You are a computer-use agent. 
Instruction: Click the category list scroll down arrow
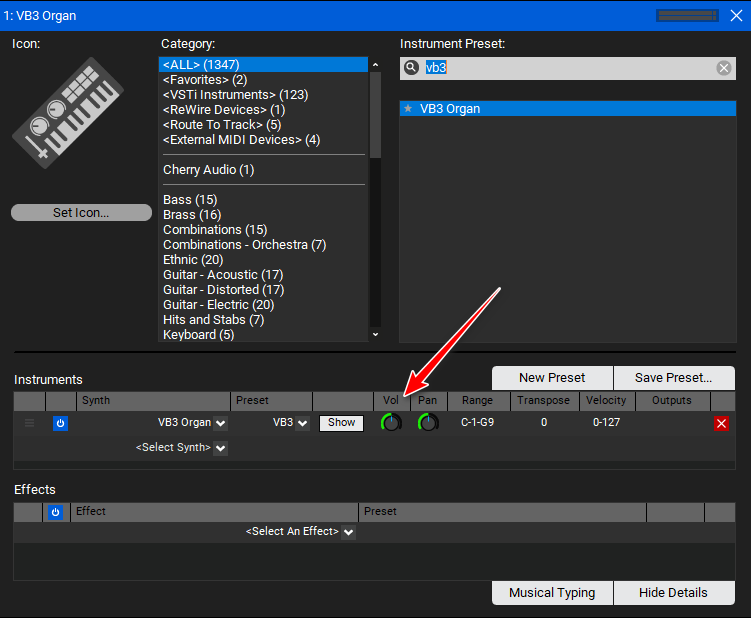click(376, 334)
